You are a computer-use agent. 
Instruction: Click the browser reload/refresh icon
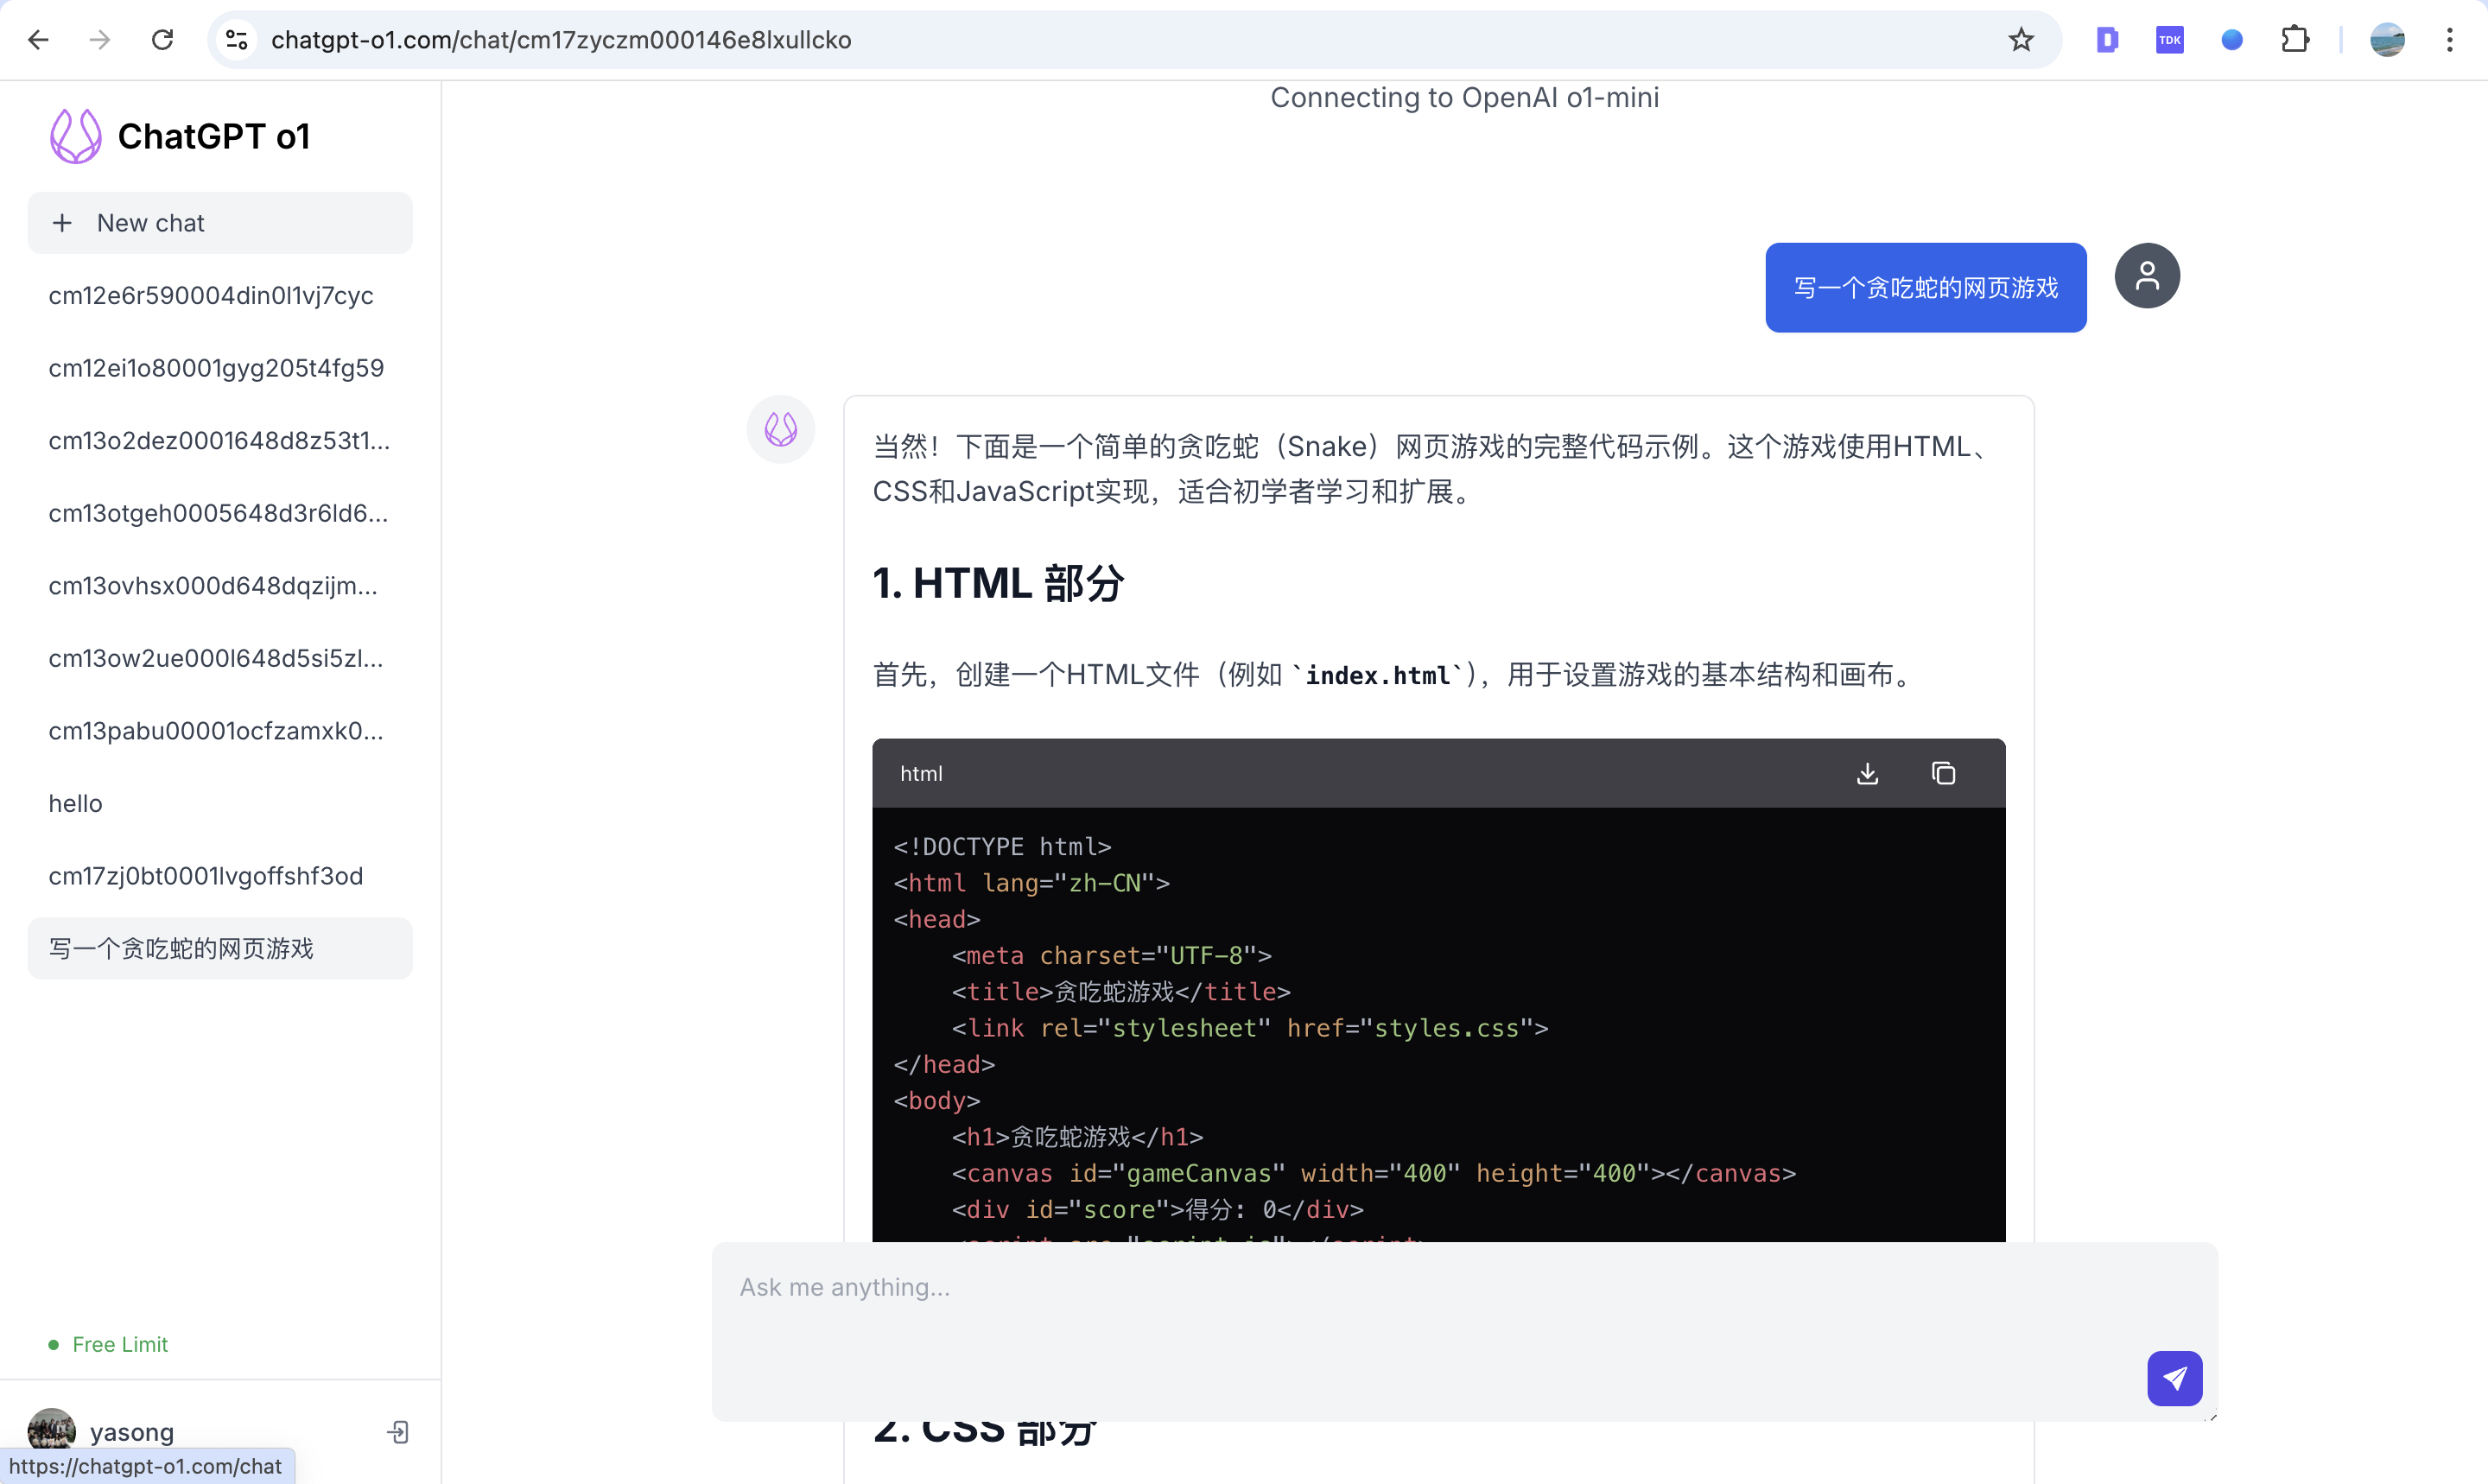point(159,39)
